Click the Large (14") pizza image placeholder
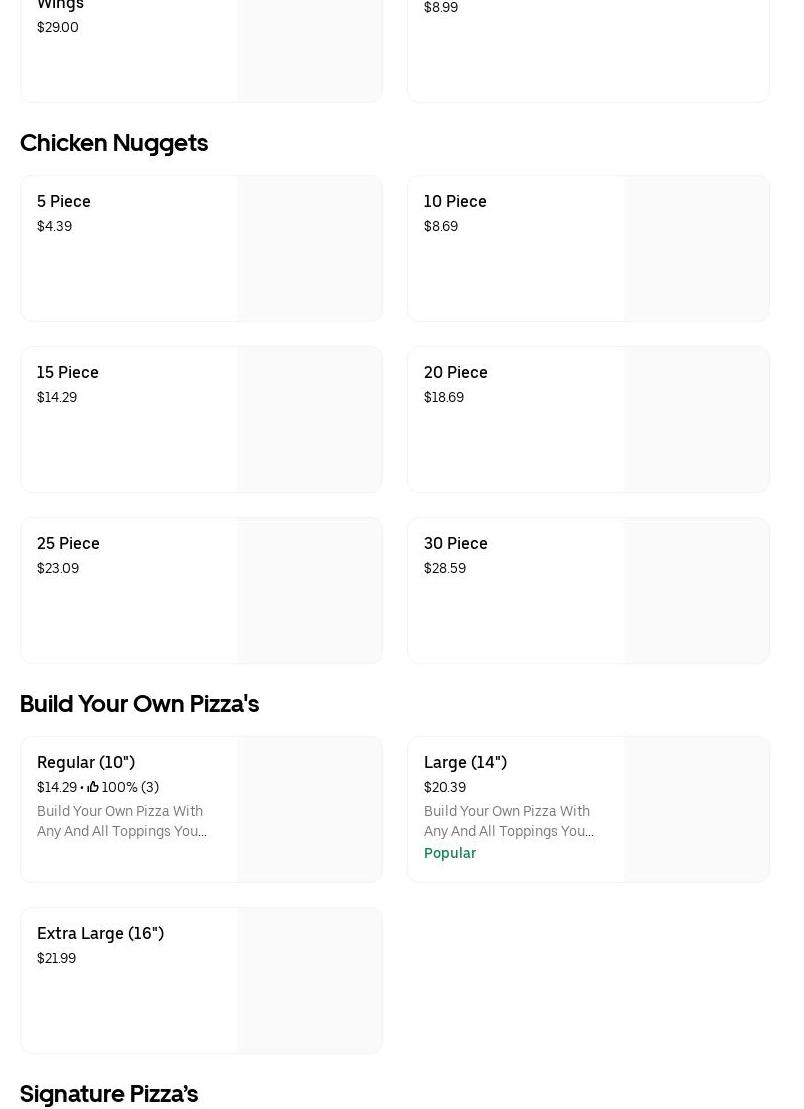The width and height of the screenshot is (804, 1109). click(x=696, y=809)
